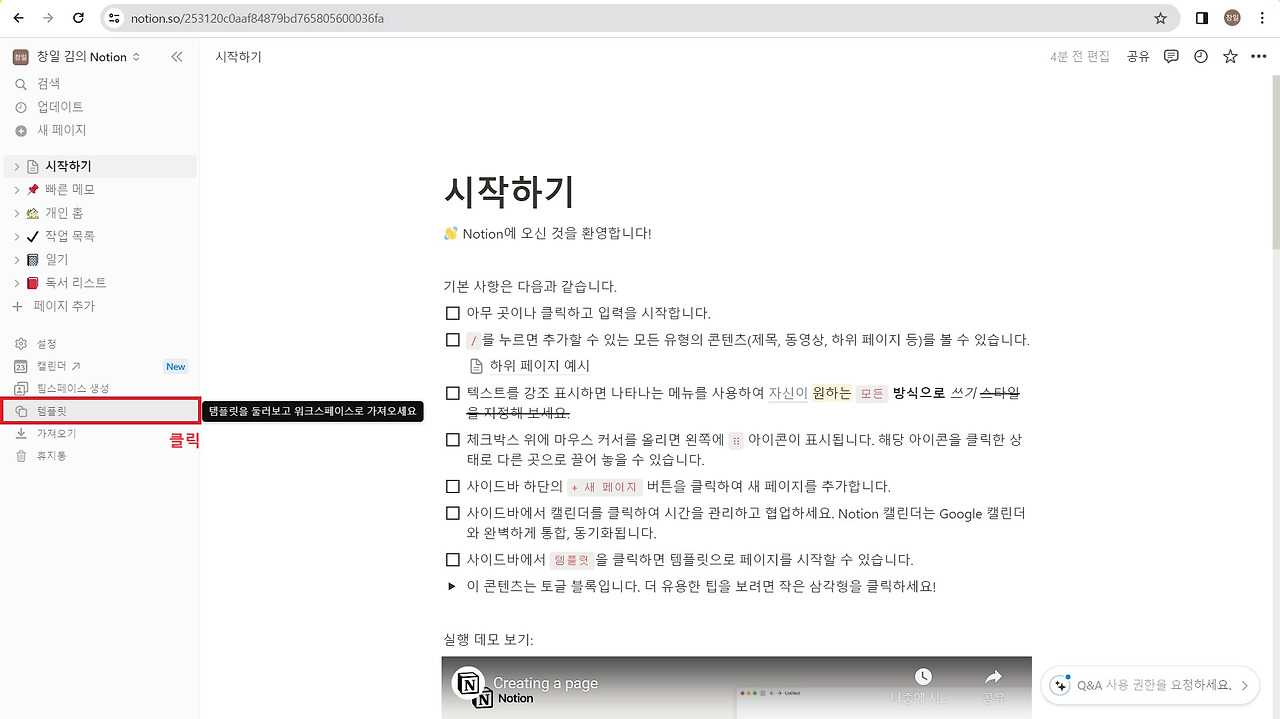Expand the 이 콘텐츠는 토글 블록입니다 triangle

point(452,587)
